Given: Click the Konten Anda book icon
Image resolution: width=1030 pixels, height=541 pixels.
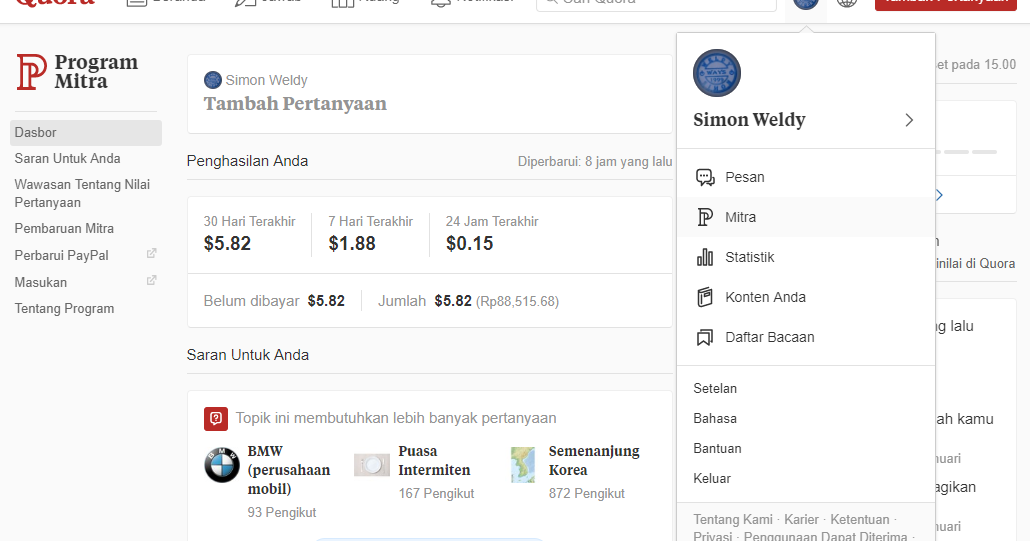Looking at the screenshot, I should click(x=705, y=297).
